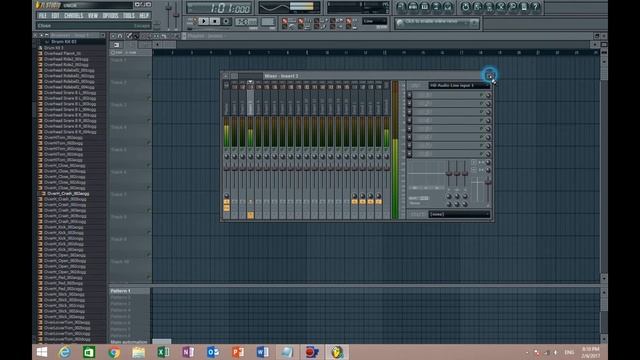Select Pattern 1 in the pattern list
This screenshot has width=640, height=360.
click(129, 291)
